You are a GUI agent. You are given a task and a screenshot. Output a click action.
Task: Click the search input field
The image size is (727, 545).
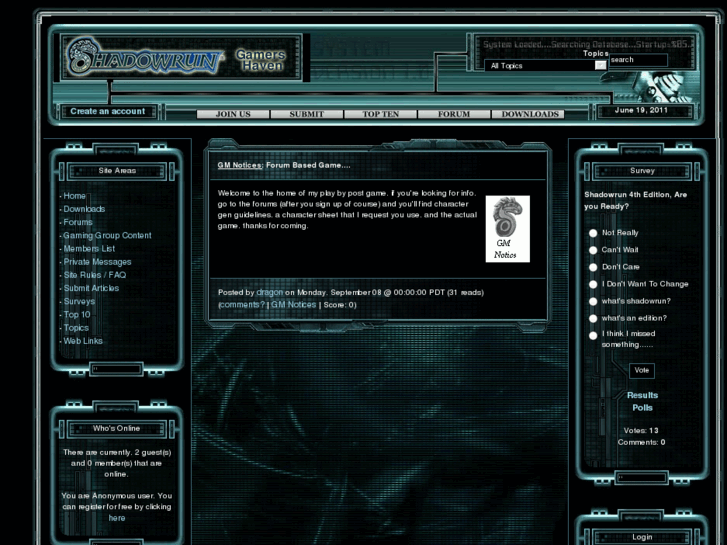638,60
